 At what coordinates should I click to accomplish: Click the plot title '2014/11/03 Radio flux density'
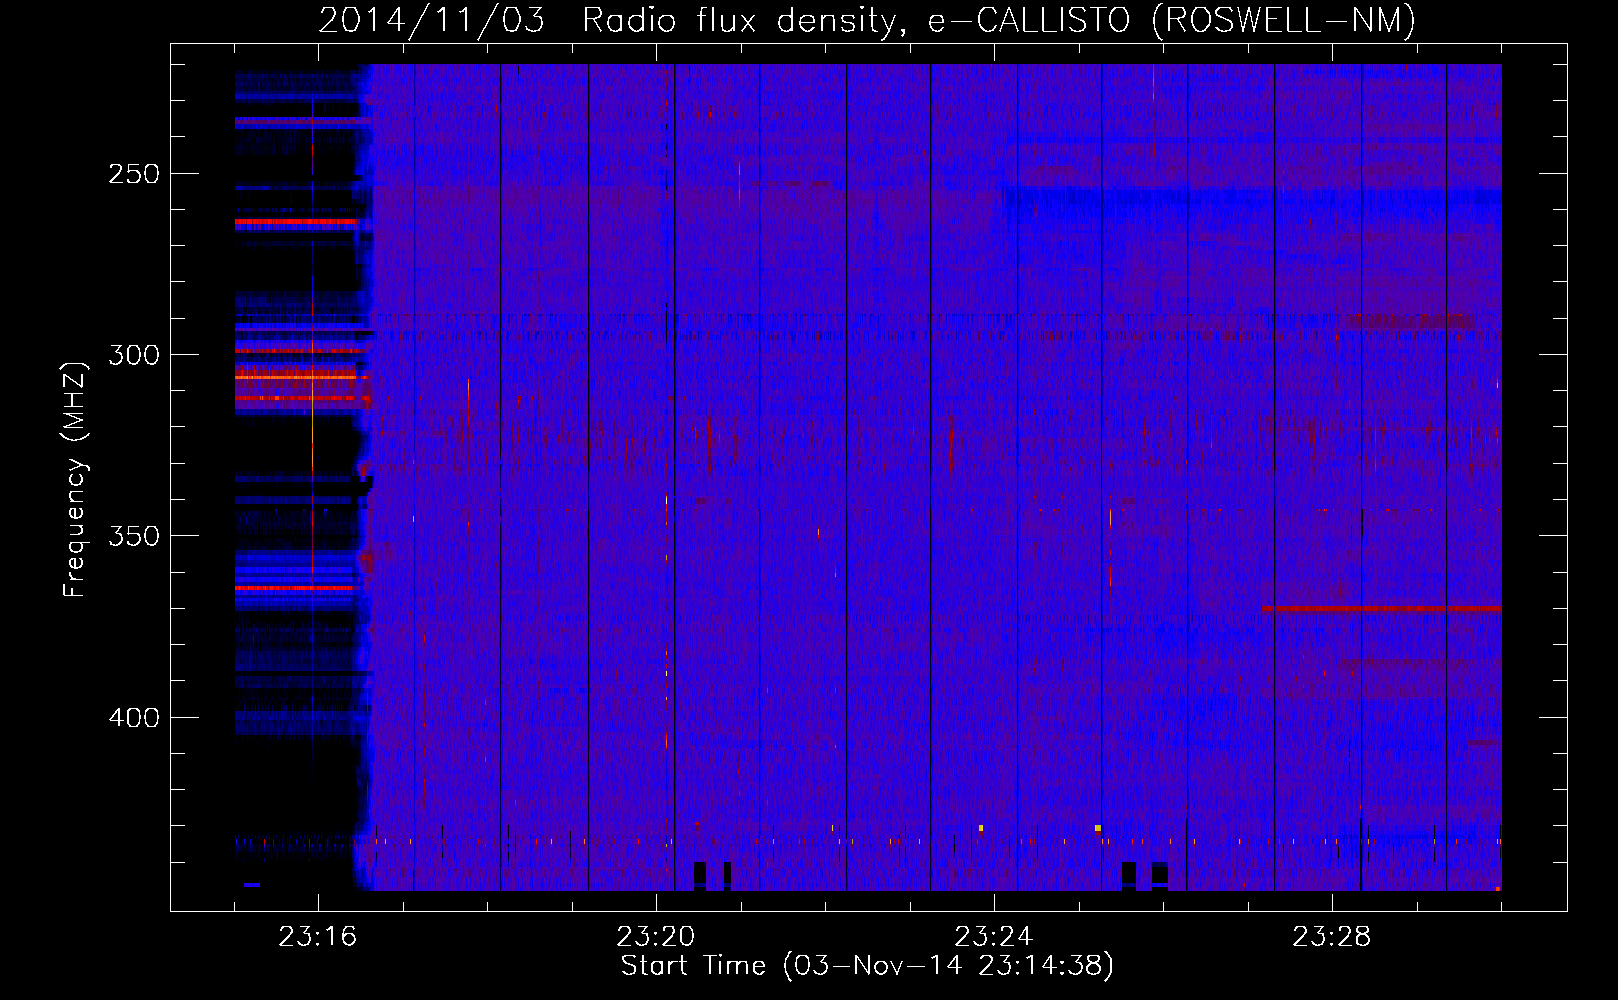(867, 20)
